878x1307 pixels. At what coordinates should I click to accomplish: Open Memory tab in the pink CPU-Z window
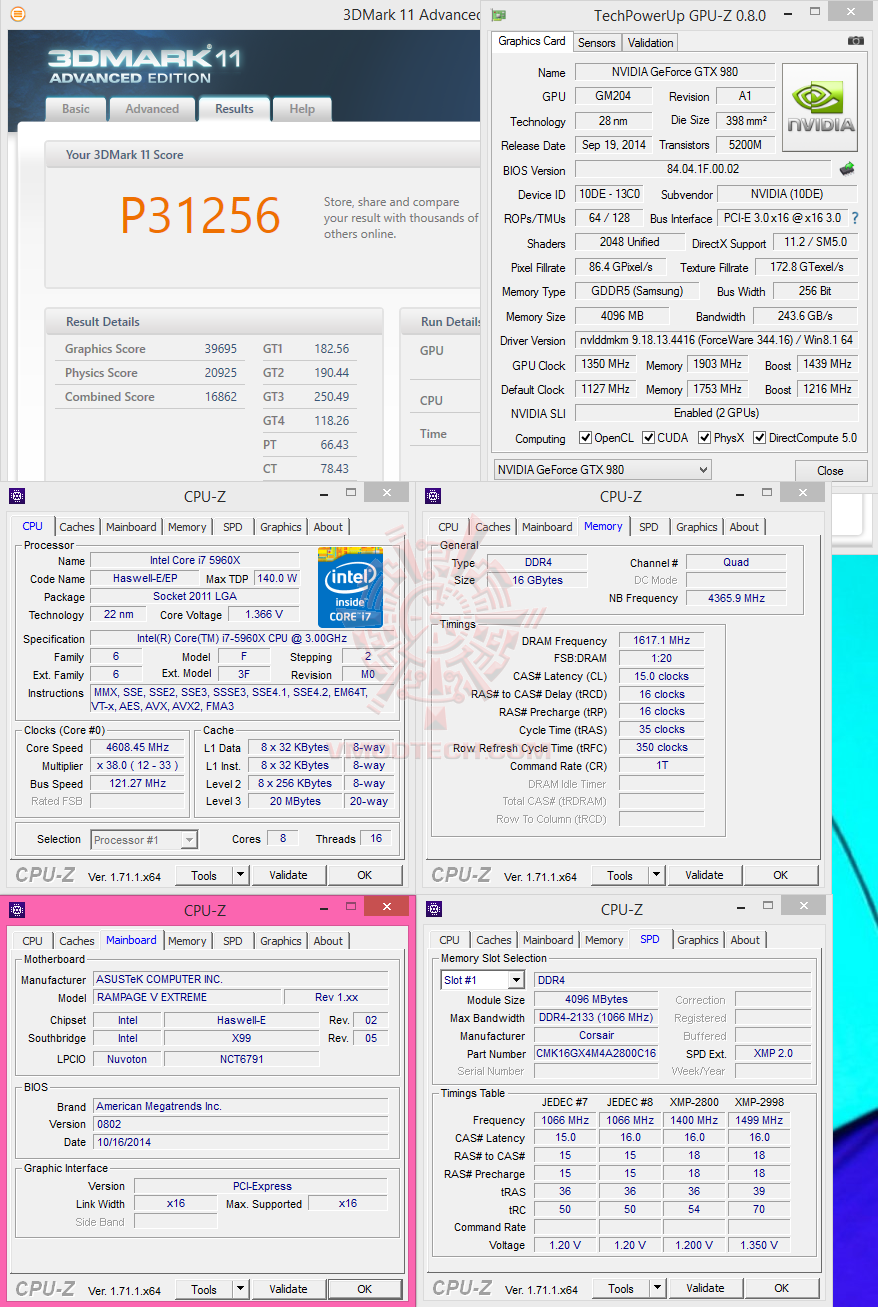(187, 941)
